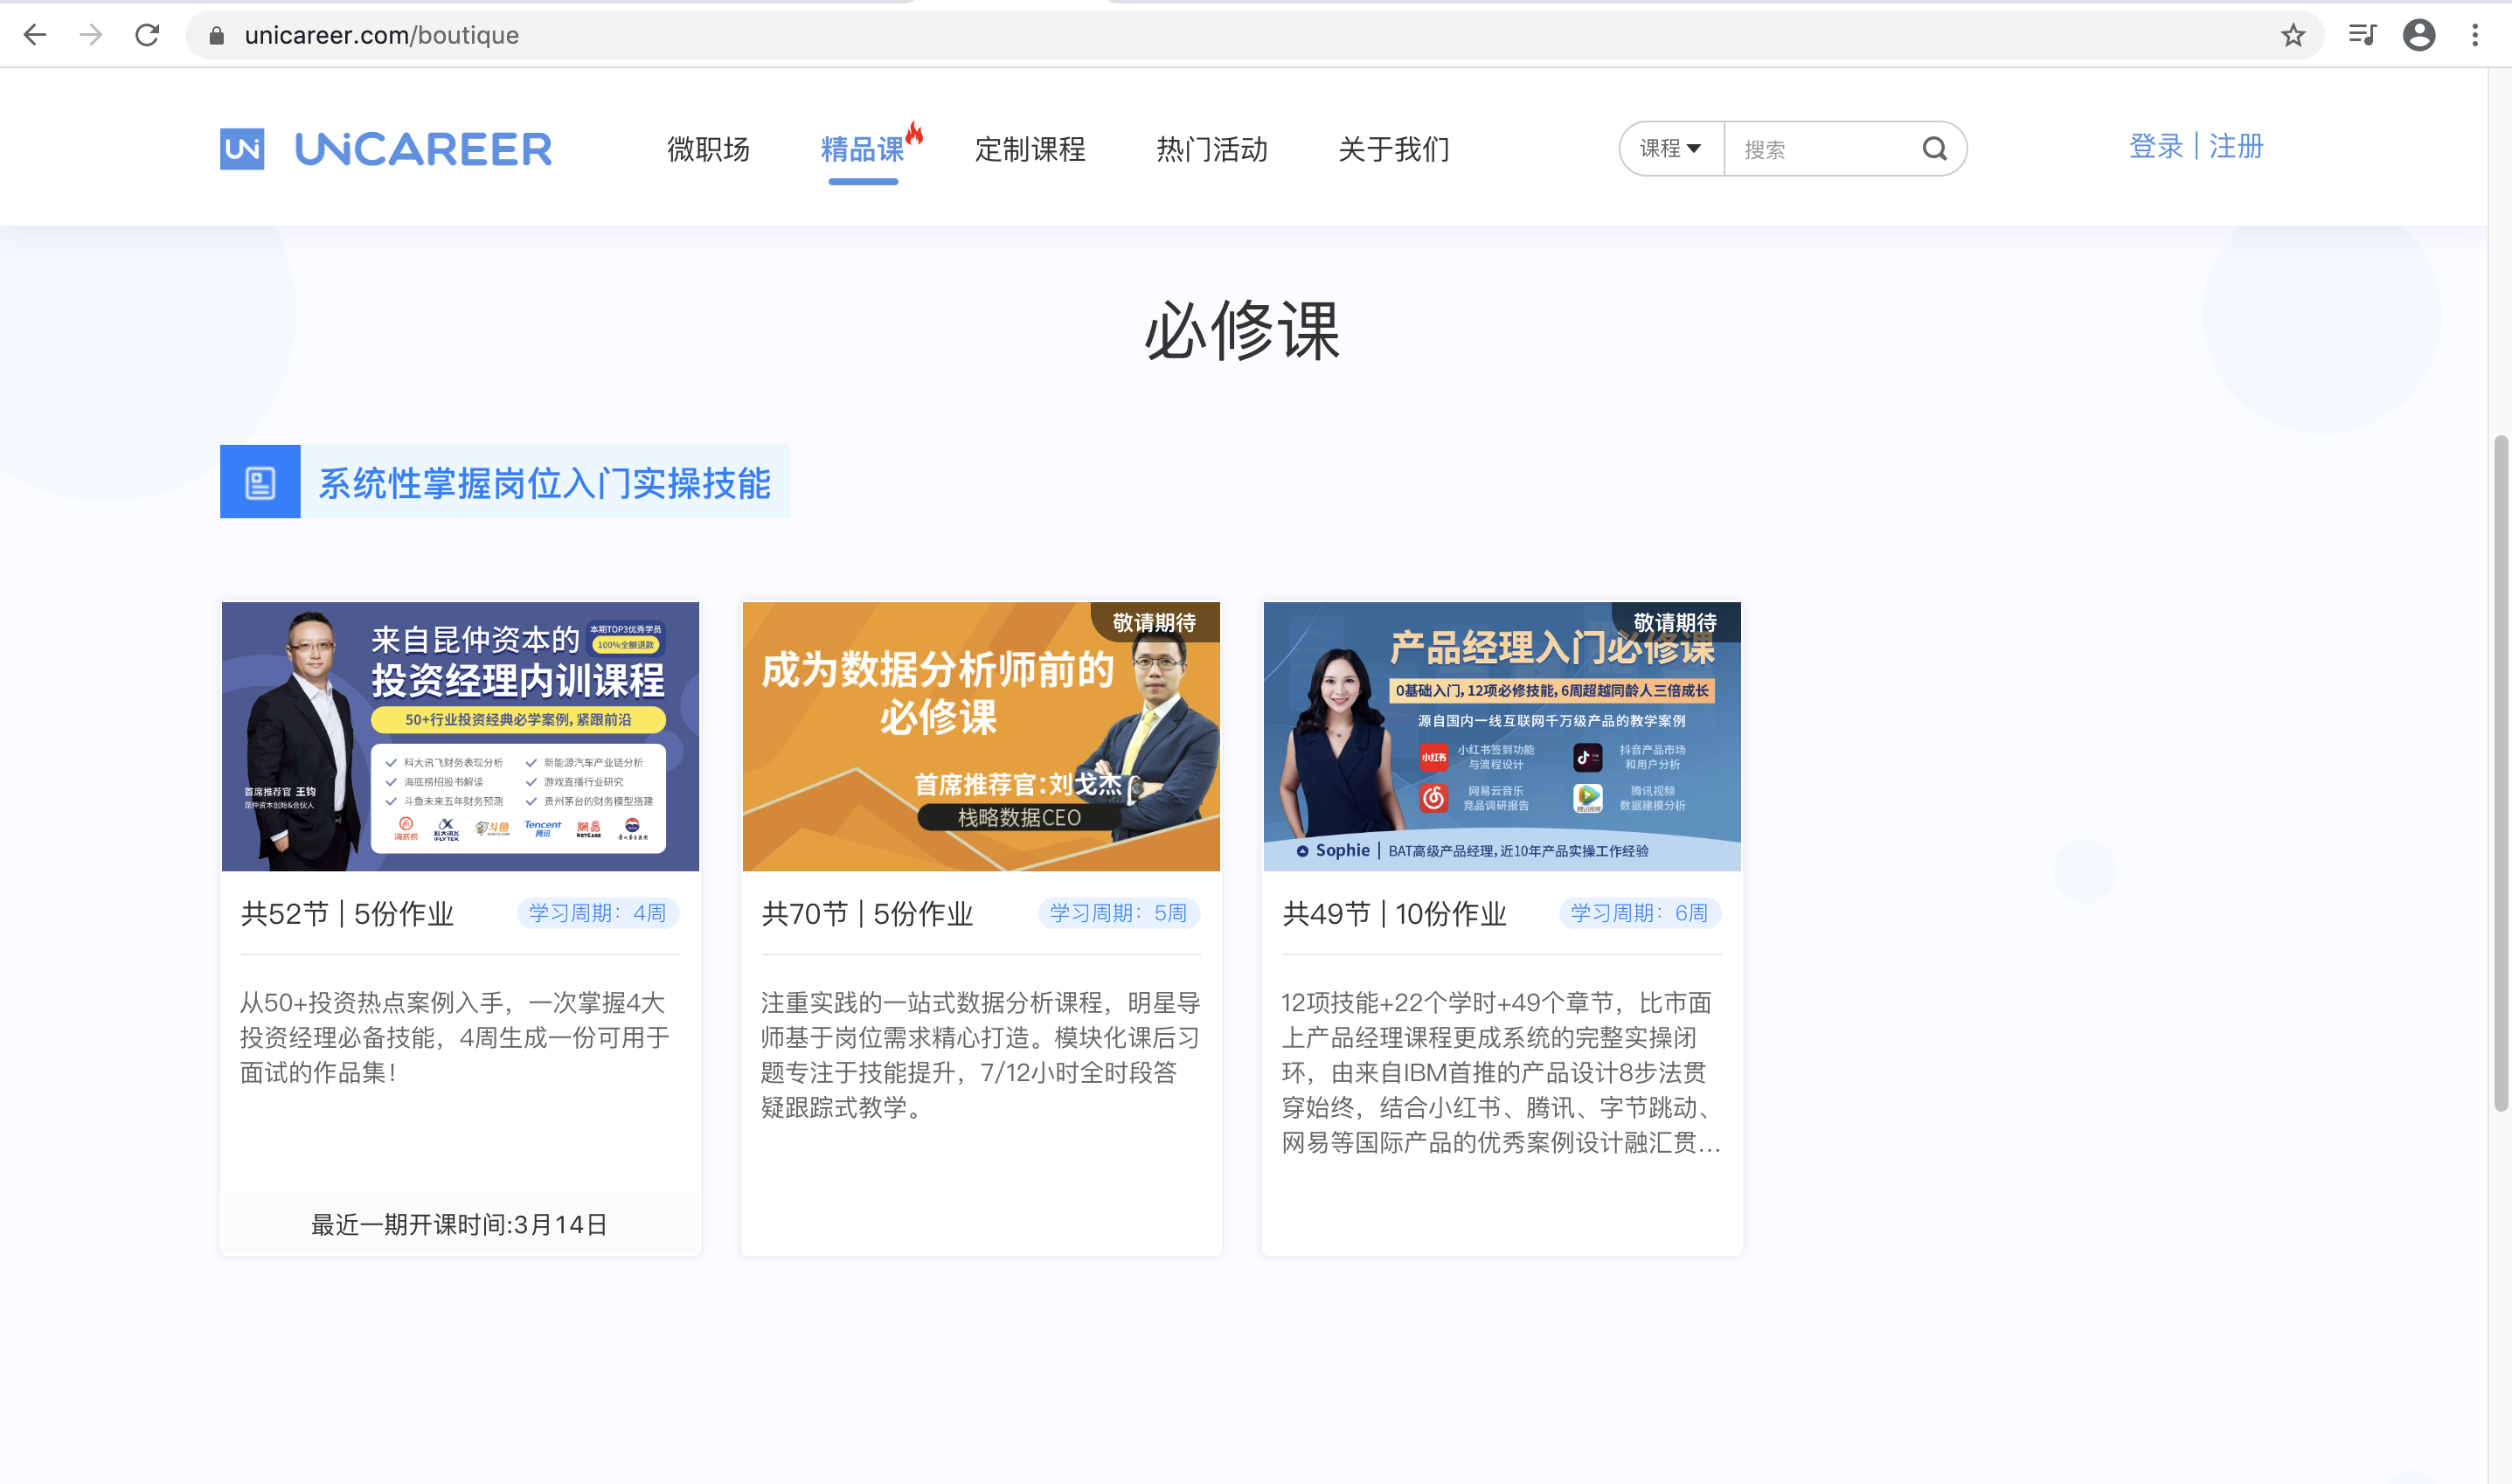Bookmark this page with the star icon
2512x1484 pixels.
click(2292, 36)
